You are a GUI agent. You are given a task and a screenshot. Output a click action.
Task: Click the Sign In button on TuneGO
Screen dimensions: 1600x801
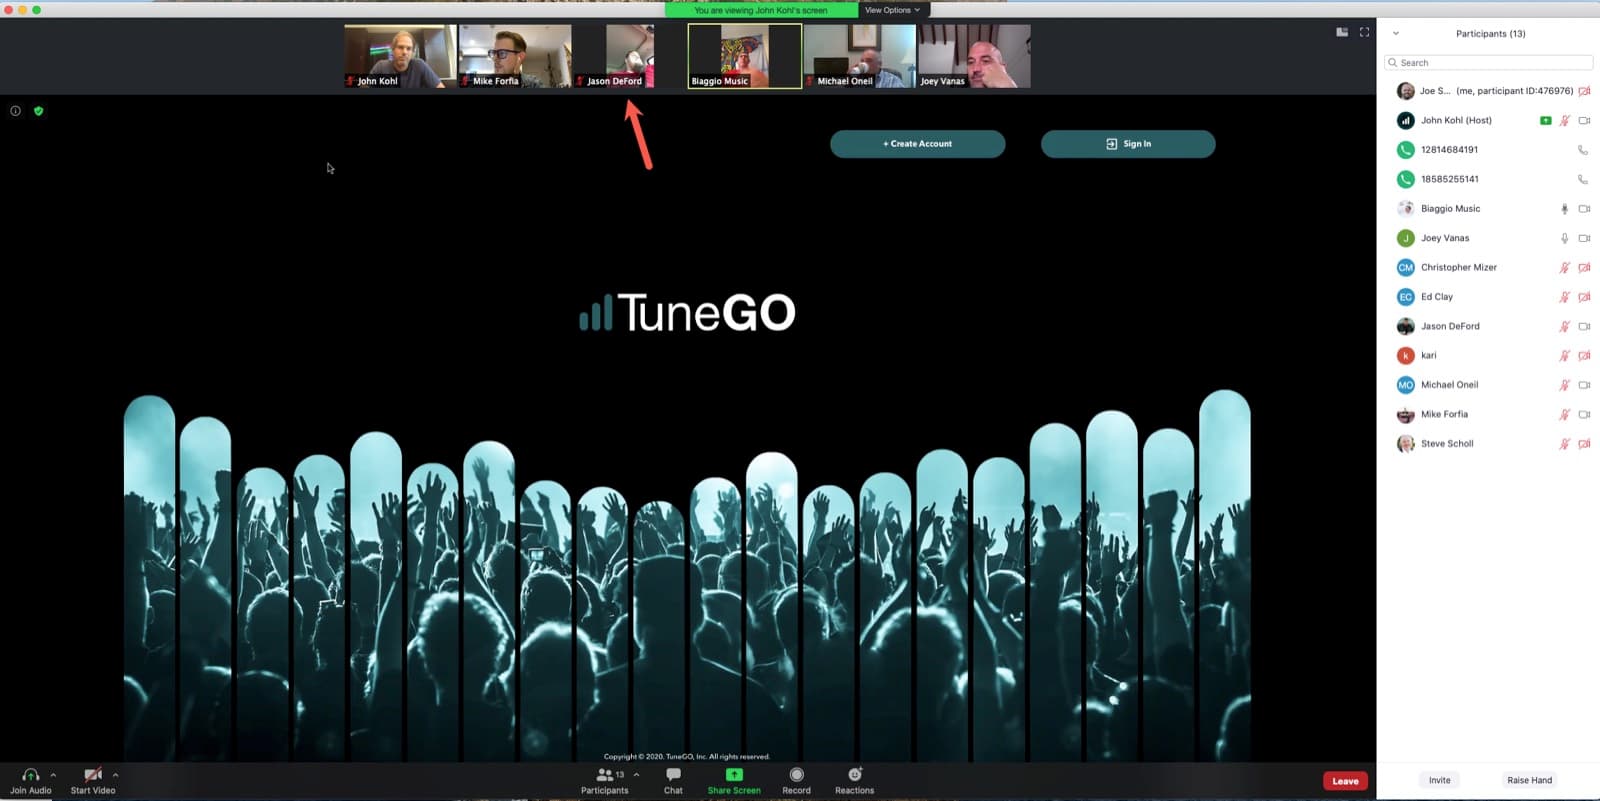pyautogui.click(x=1128, y=144)
